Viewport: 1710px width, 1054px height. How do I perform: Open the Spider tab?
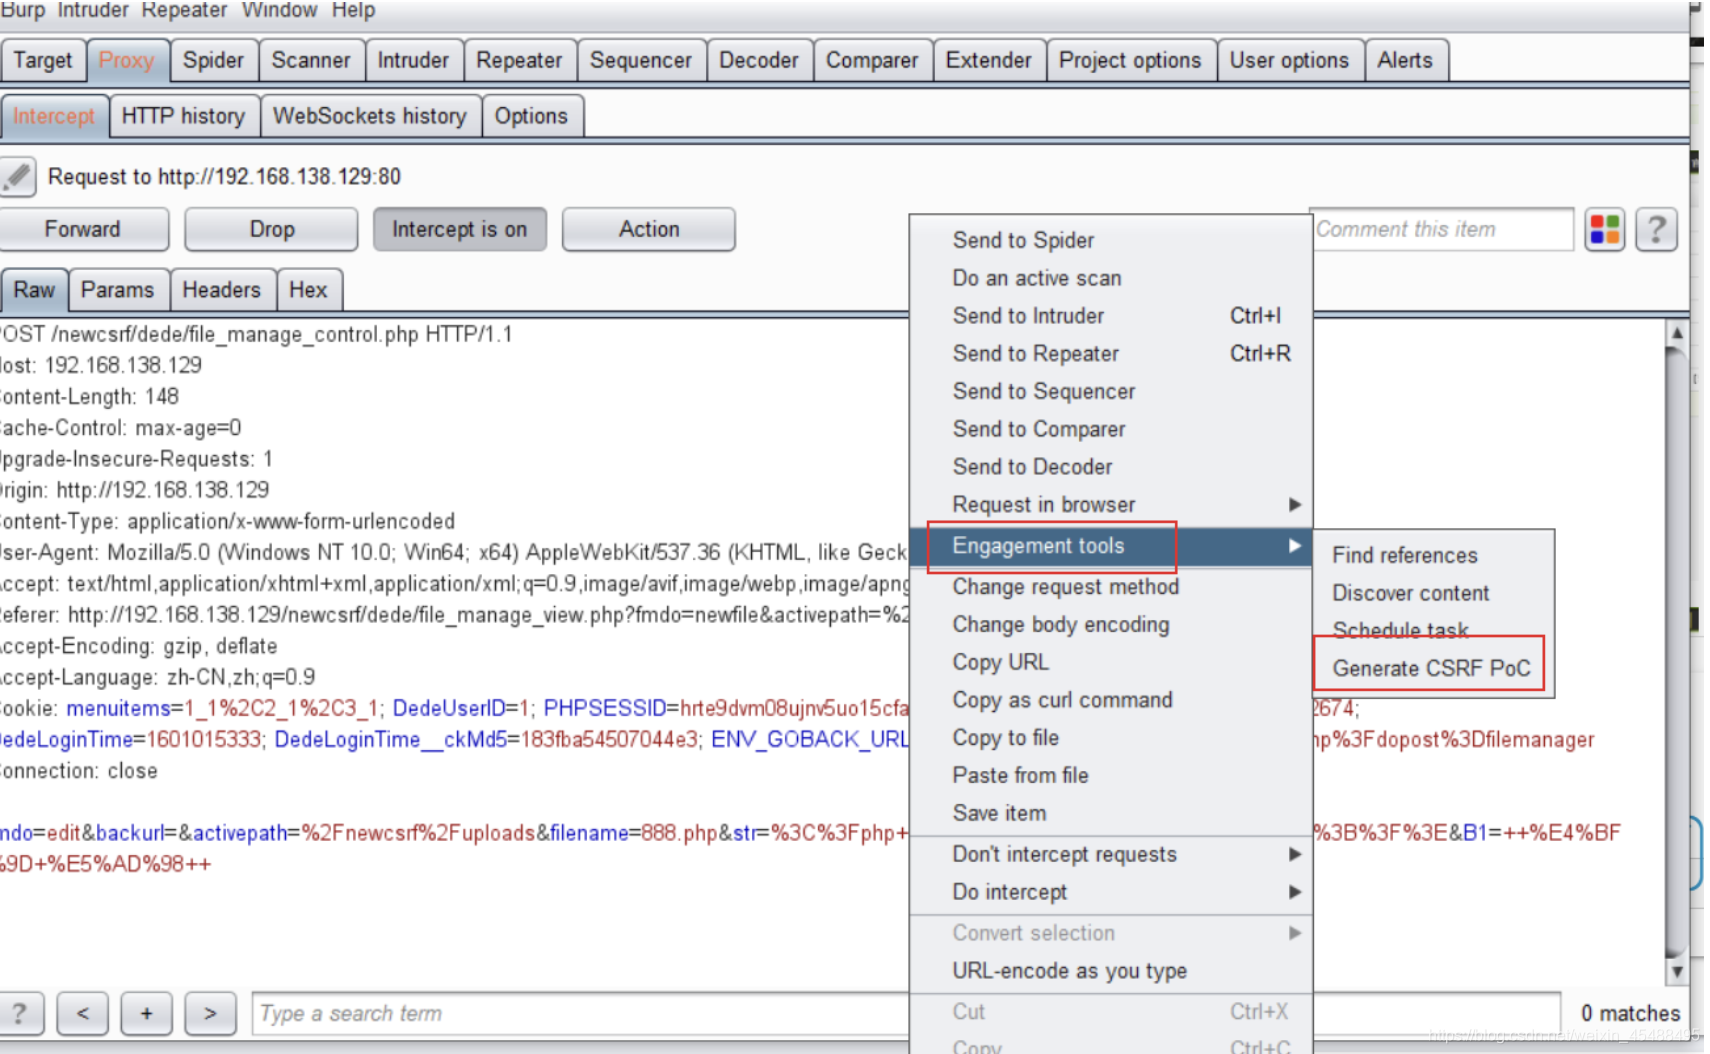pyautogui.click(x=213, y=60)
